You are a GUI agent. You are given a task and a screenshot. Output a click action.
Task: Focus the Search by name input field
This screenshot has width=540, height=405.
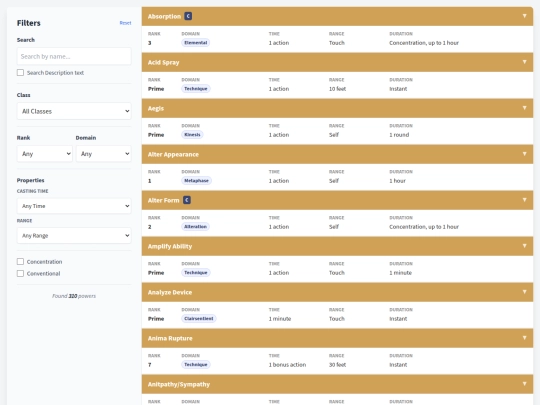[x=74, y=56]
